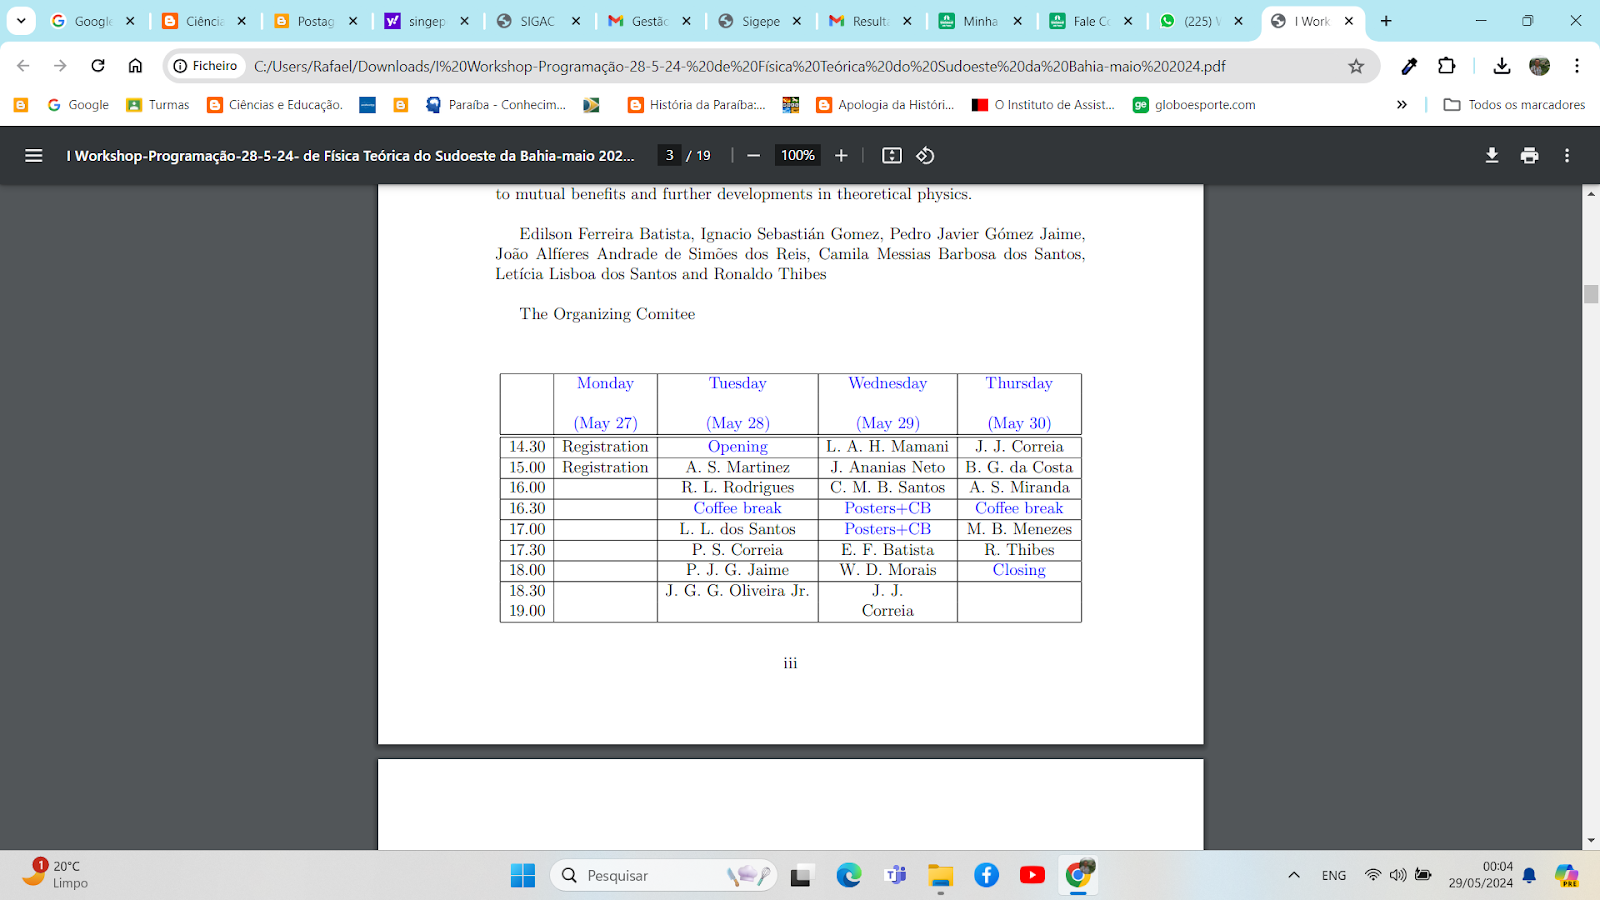Open the eyedropper extension icon

[1409, 66]
